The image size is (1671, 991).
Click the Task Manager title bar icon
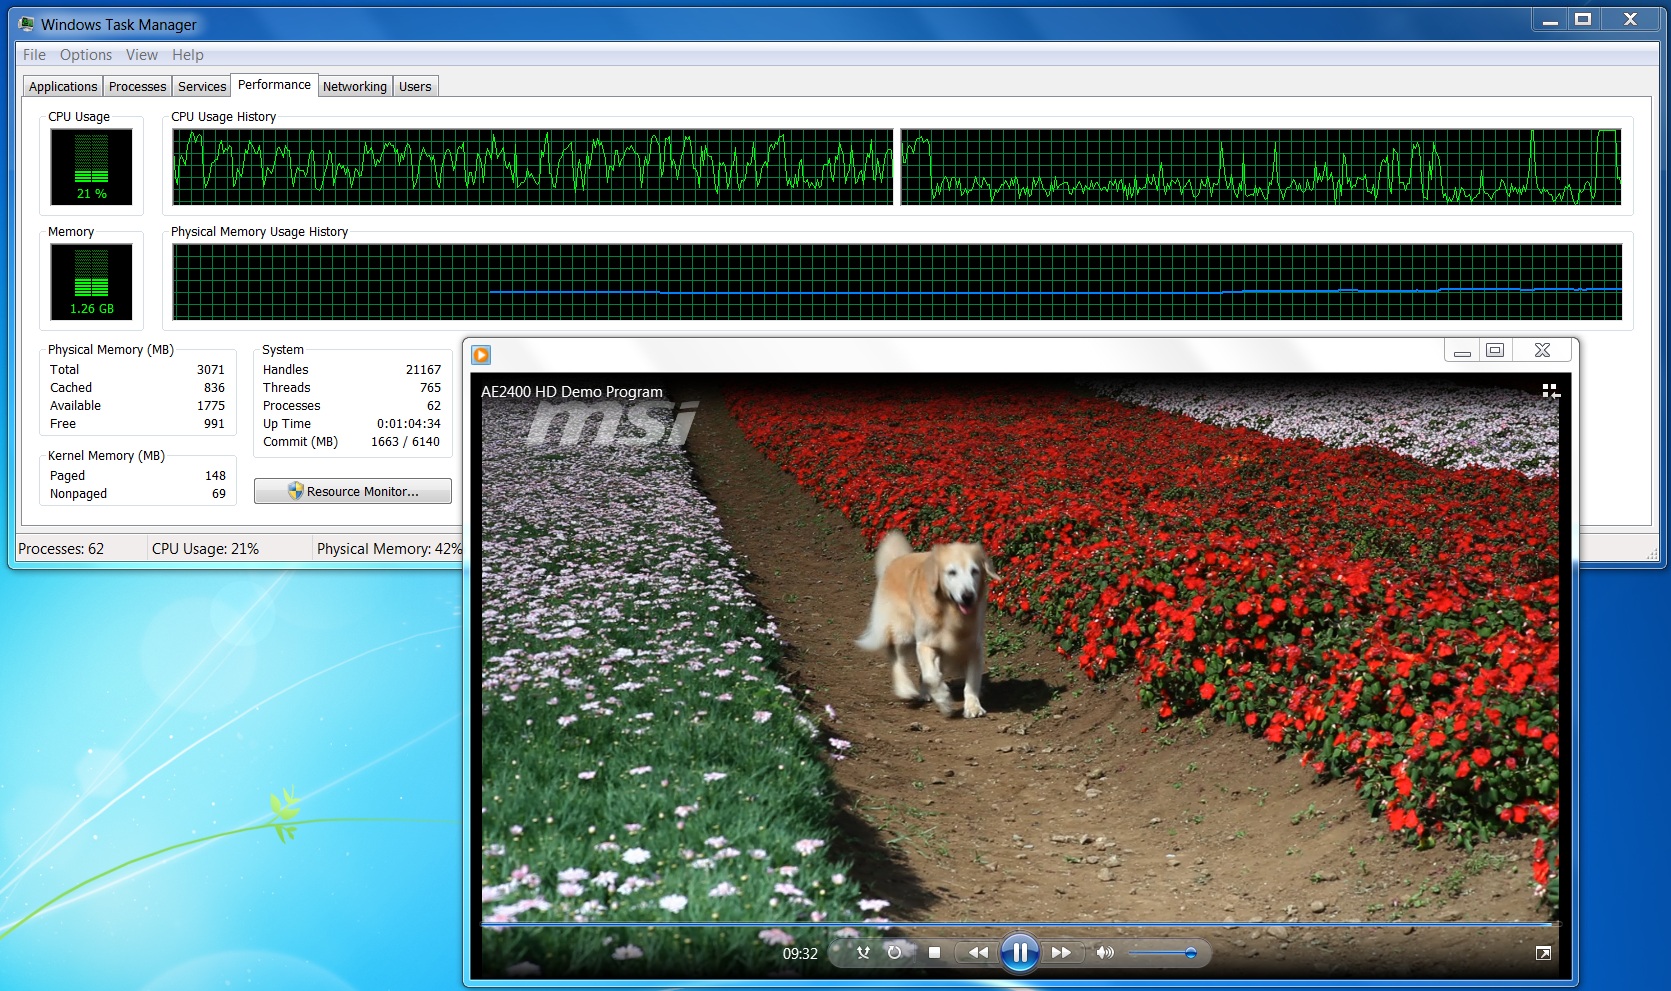coord(26,24)
